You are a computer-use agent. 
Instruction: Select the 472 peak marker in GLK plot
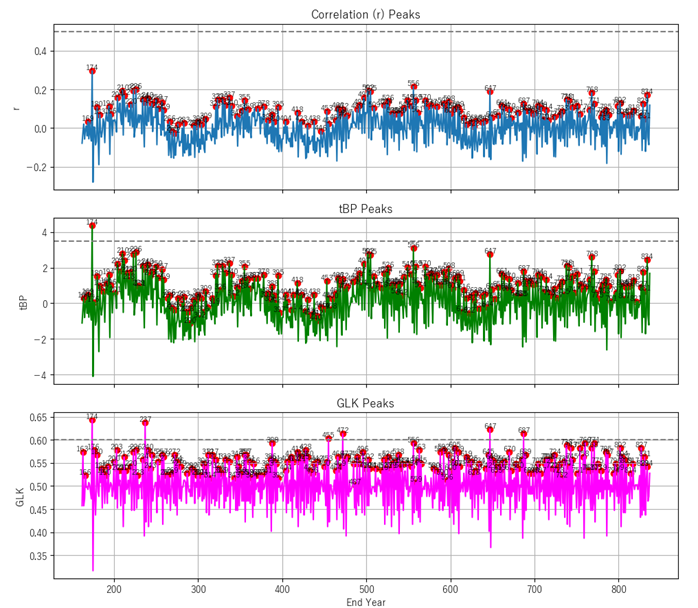coord(343,434)
